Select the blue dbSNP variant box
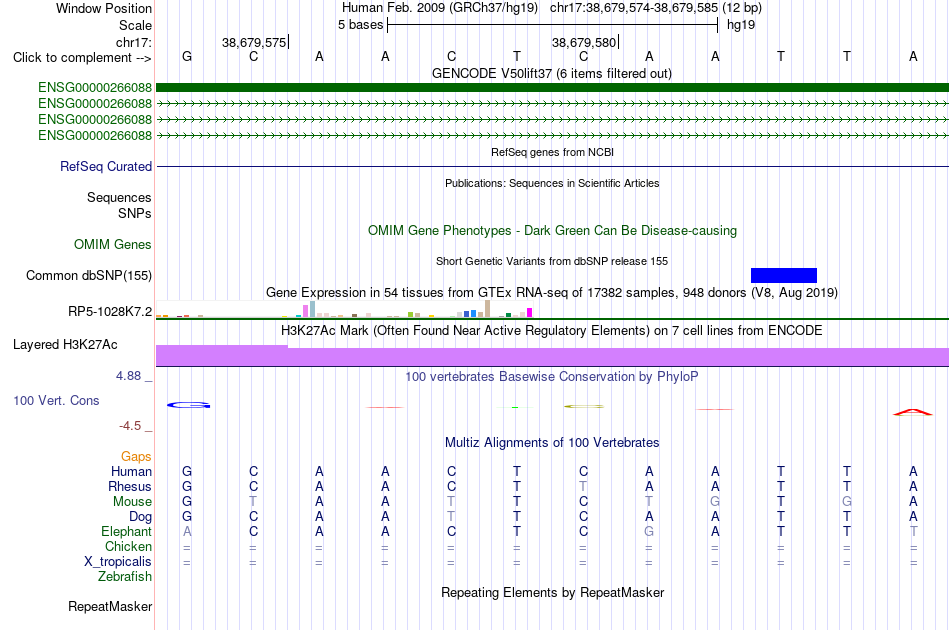This screenshot has width=950, height=630. [x=783, y=276]
